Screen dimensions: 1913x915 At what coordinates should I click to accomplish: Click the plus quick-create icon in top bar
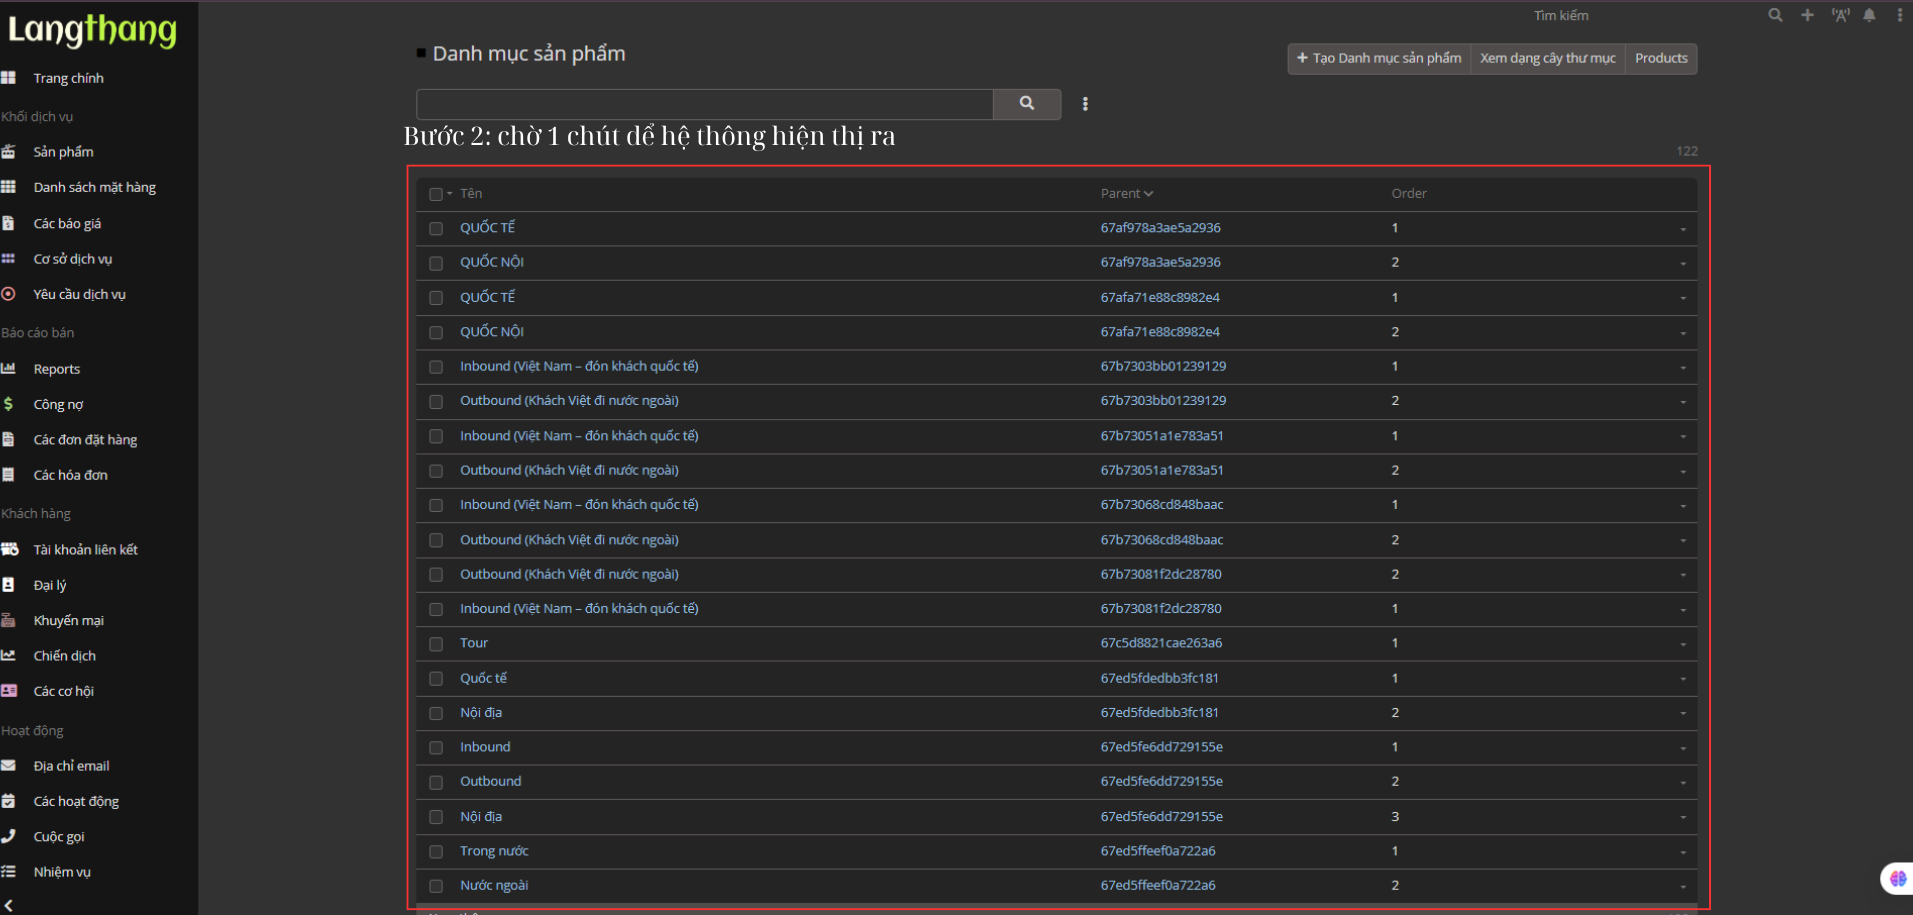1807,15
